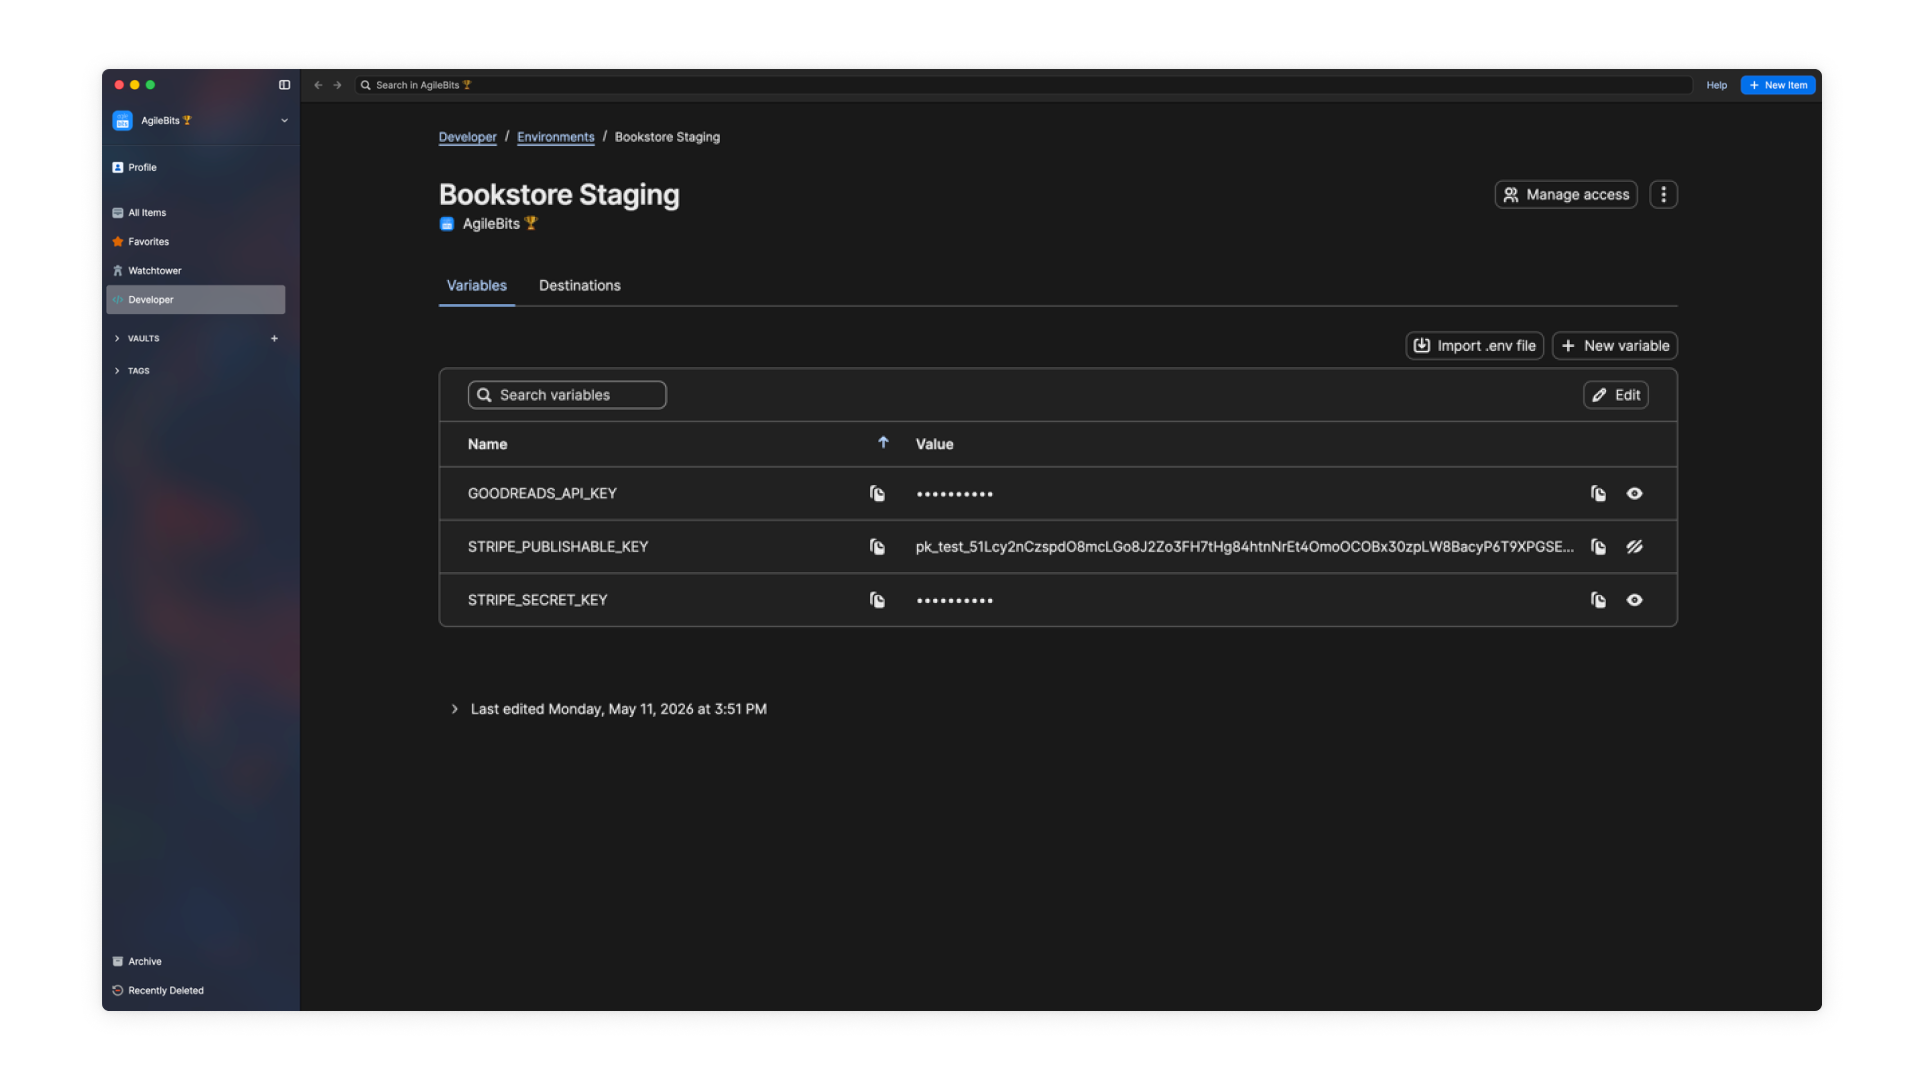Go to Developer breadcrumb link
Screen dimensions: 1920x1080
[x=467, y=137]
